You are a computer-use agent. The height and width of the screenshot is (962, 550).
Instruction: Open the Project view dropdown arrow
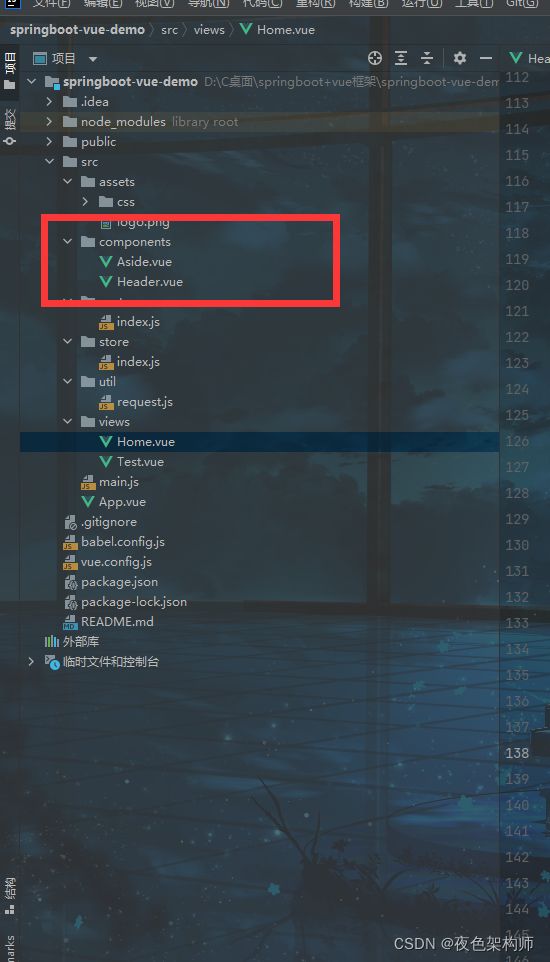click(93, 60)
